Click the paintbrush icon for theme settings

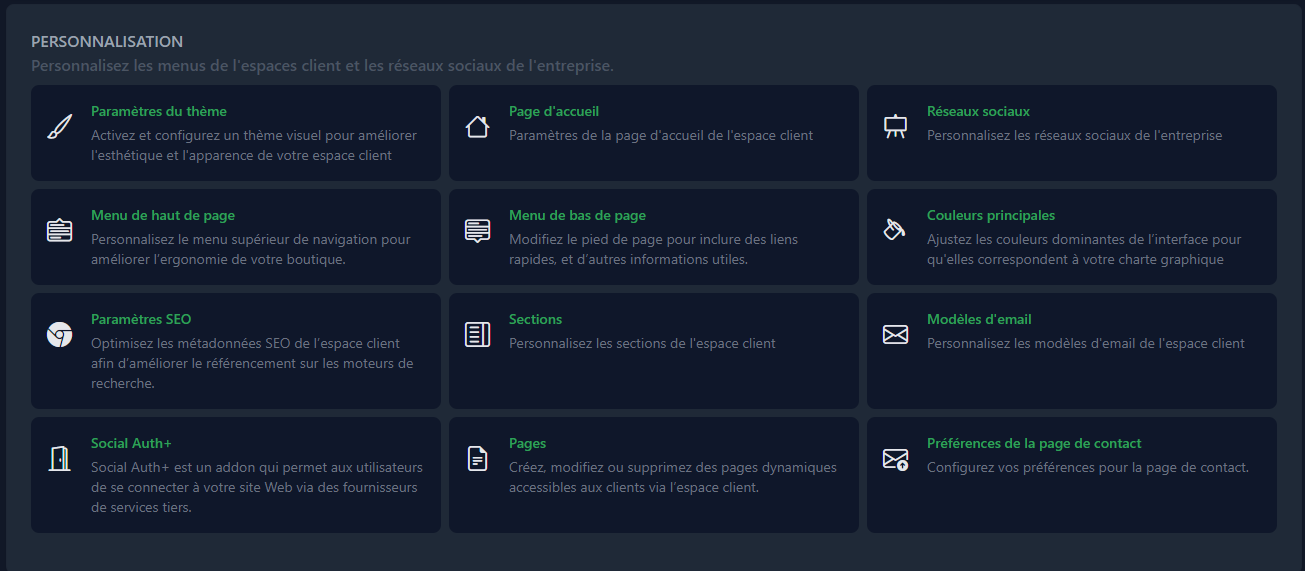click(60, 127)
